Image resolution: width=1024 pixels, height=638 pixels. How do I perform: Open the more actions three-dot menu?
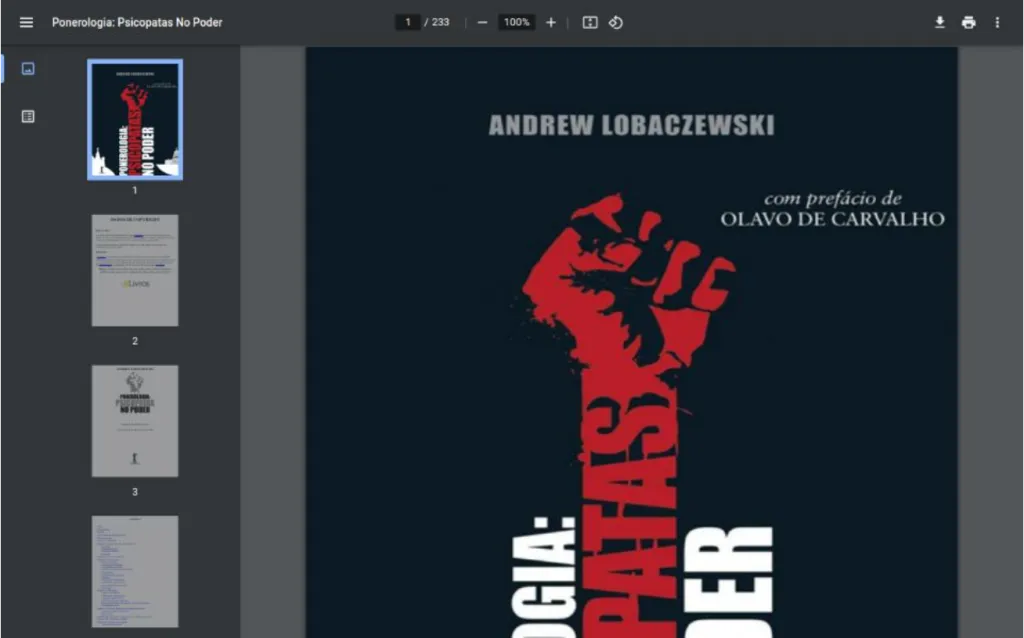pos(997,22)
